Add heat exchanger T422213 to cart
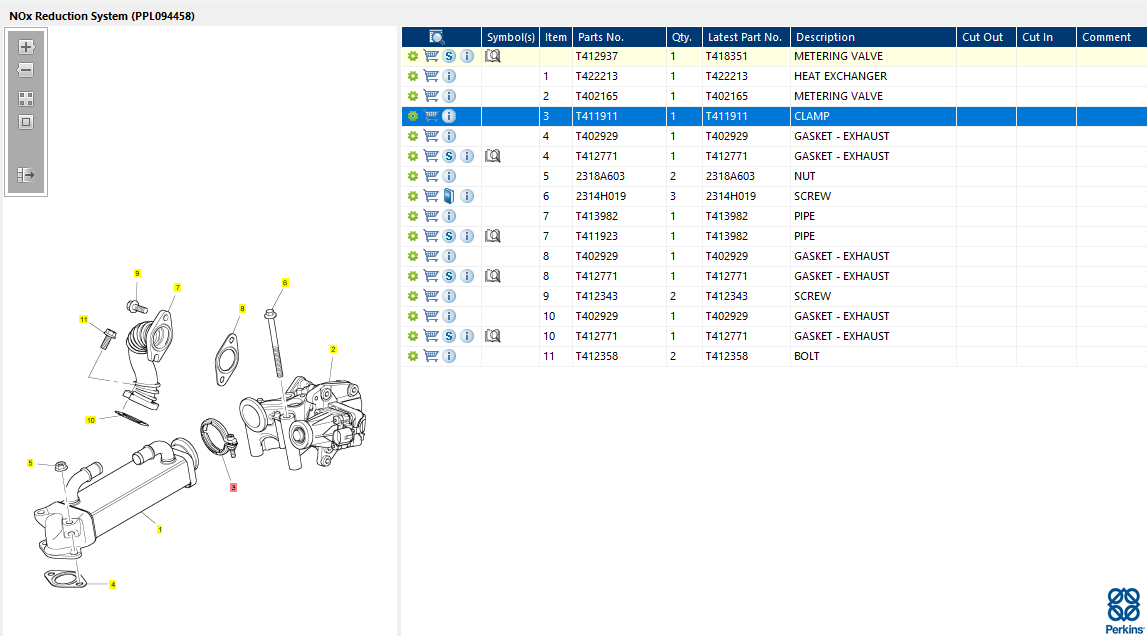This screenshot has height=636, width=1147. click(x=431, y=76)
